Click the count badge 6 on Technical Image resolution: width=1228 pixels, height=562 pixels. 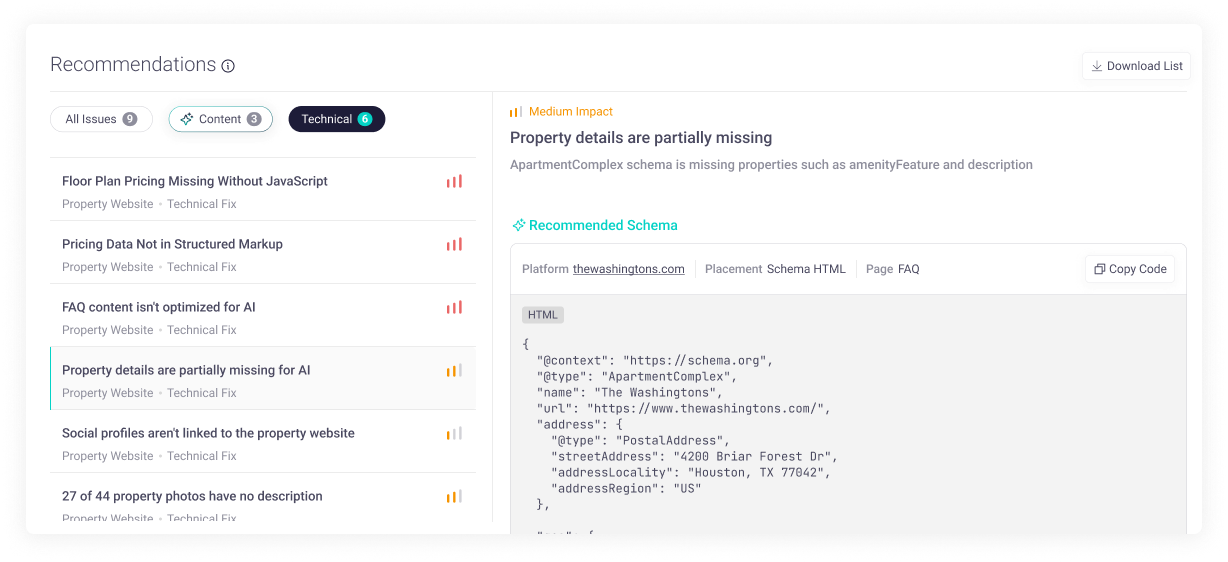point(365,119)
